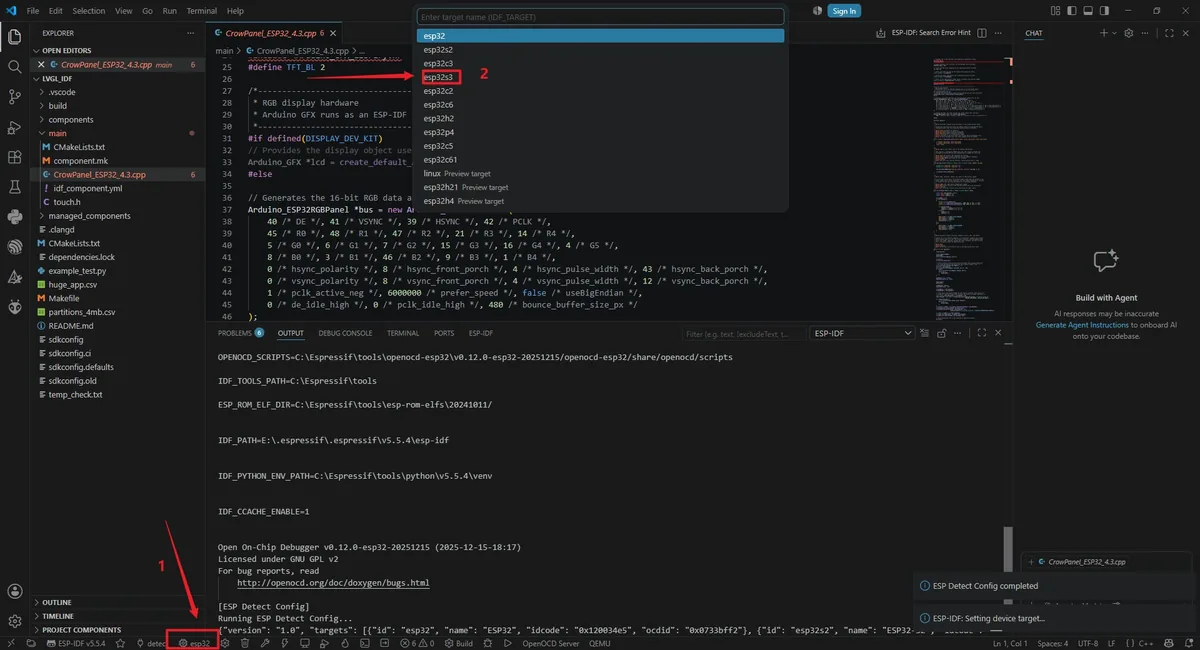Click Generate Agent Instructions link
Viewport: 1200px width, 650px height.
pyautogui.click(x=1082, y=325)
